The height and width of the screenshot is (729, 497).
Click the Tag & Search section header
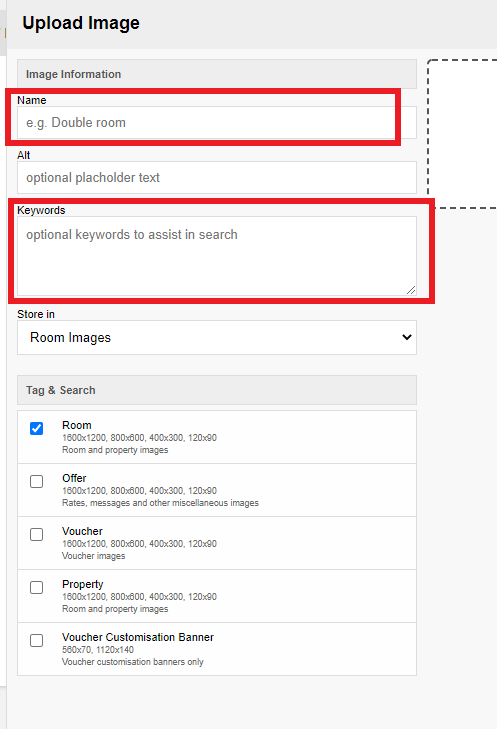pos(217,390)
